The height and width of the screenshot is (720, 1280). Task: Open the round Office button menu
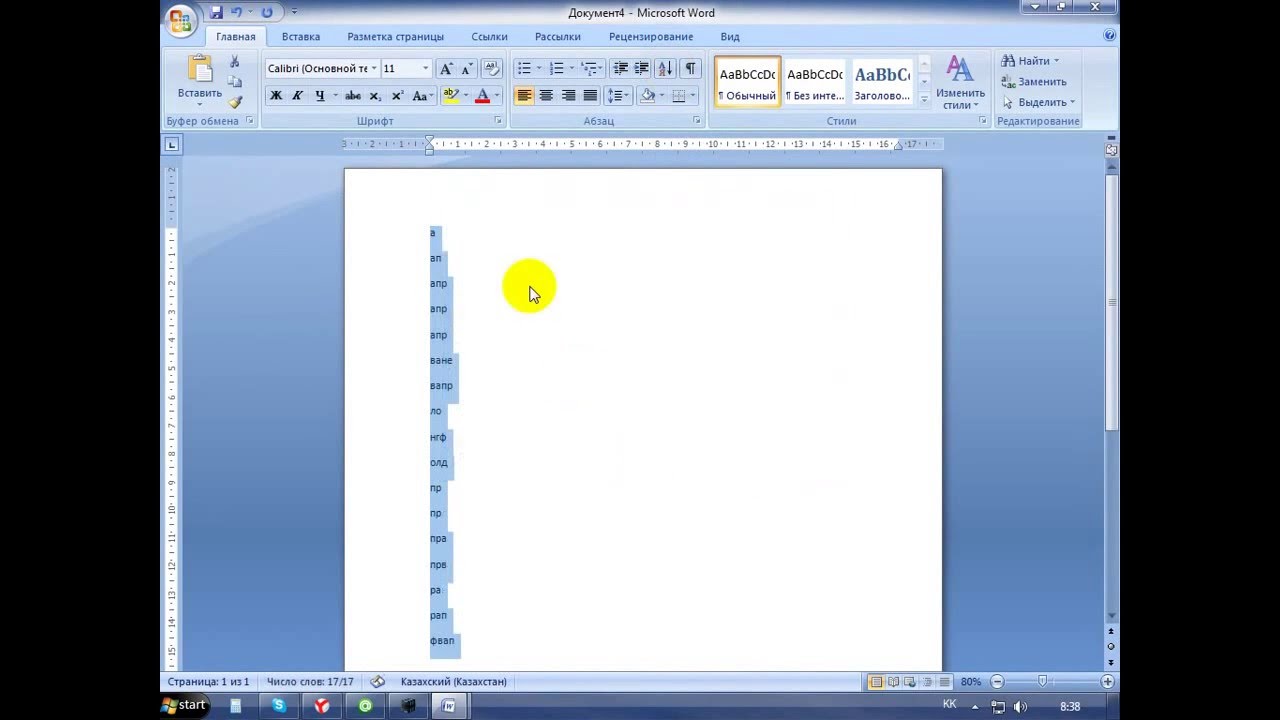(x=181, y=21)
